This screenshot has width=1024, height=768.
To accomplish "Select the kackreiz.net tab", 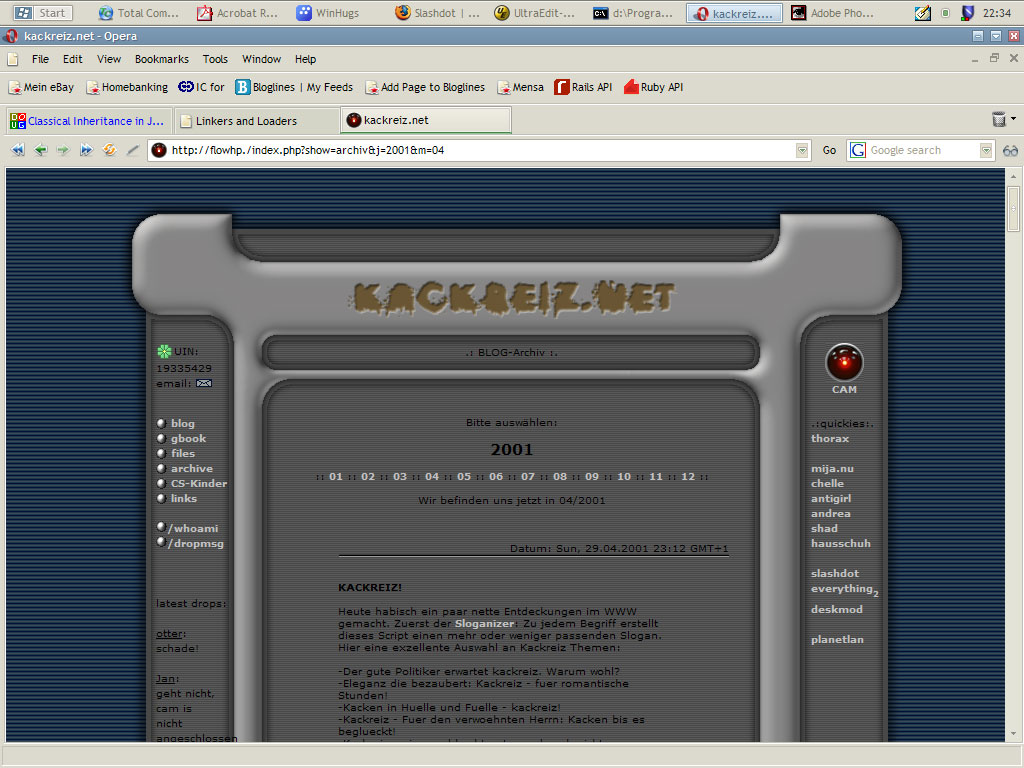I will pos(426,120).
